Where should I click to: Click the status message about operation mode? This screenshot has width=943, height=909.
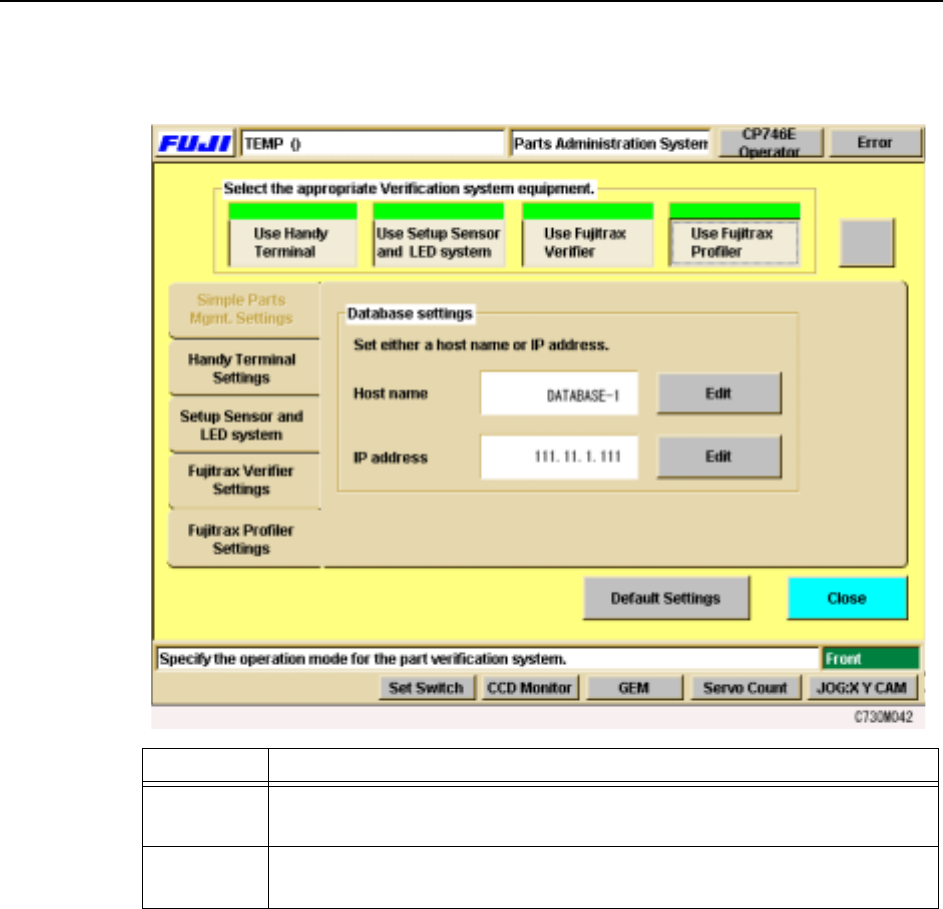point(487,659)
